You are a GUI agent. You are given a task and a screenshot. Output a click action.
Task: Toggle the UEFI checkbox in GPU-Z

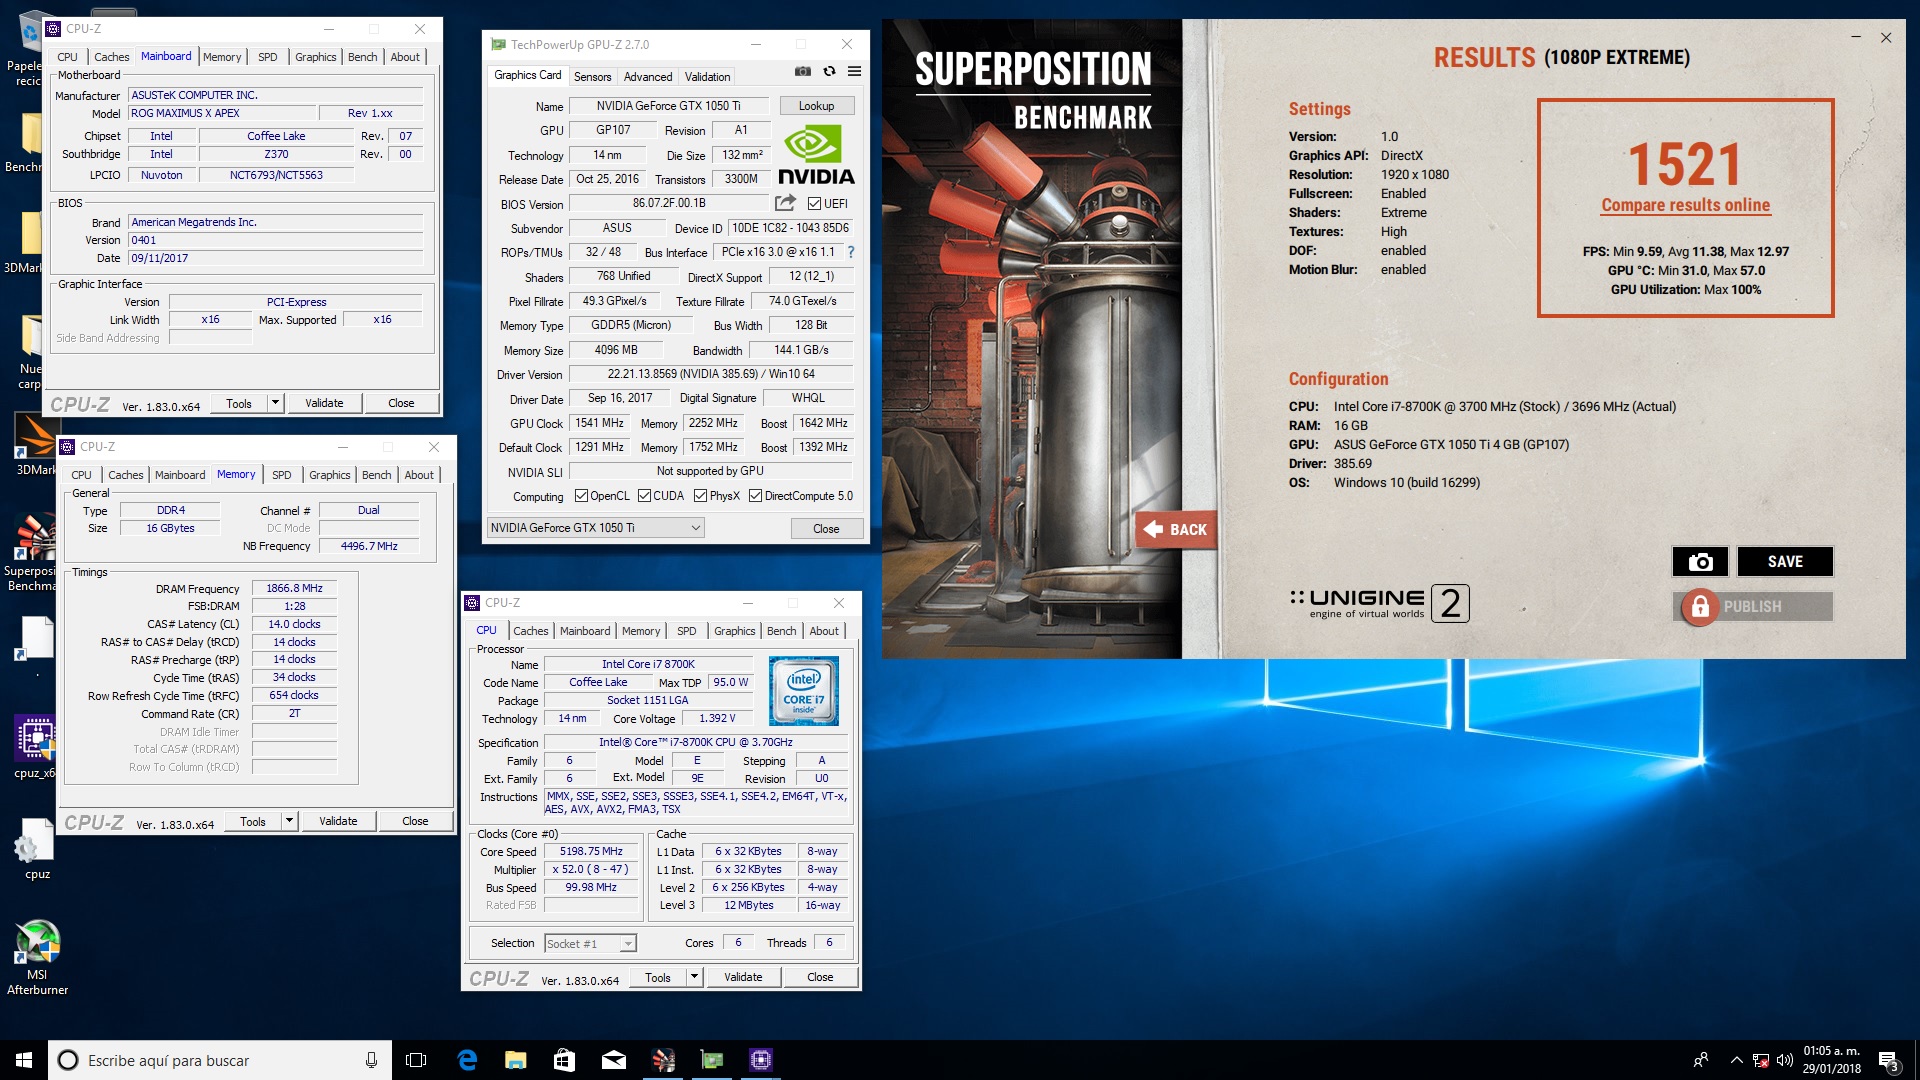click(x=814, y=204)
